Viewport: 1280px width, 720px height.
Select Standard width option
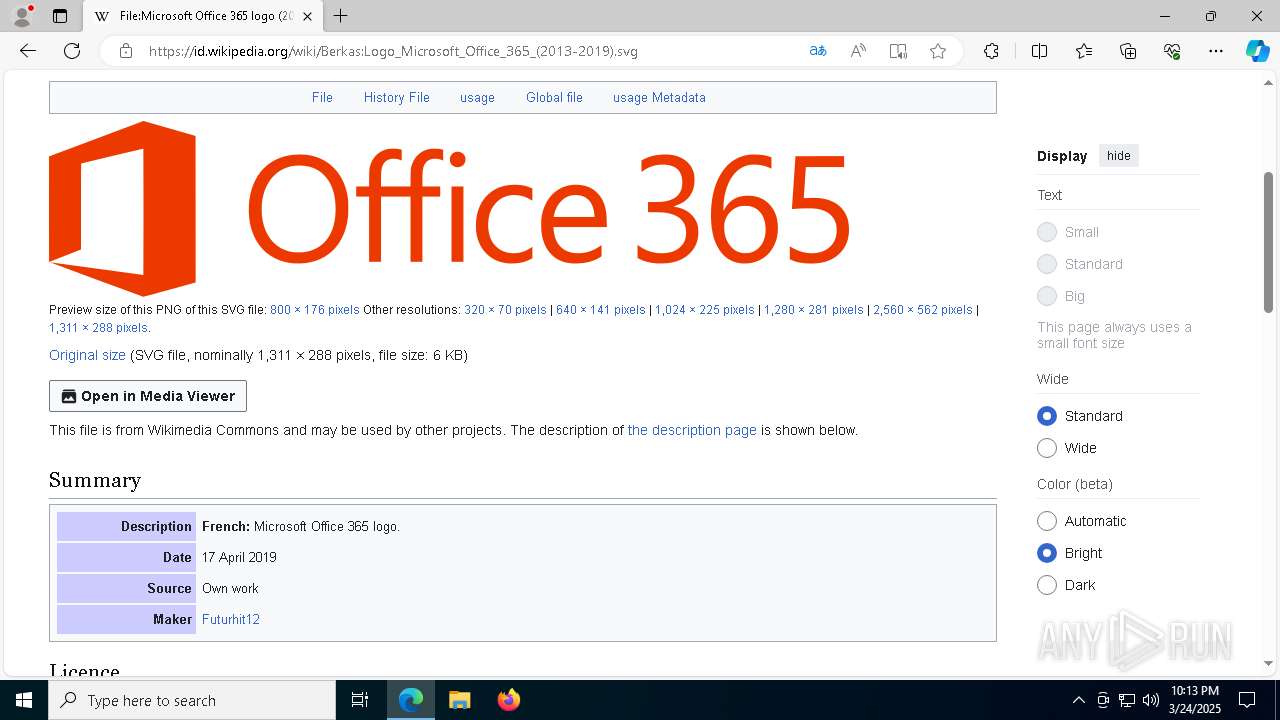pyautogui.click(x=1047, y=416)
